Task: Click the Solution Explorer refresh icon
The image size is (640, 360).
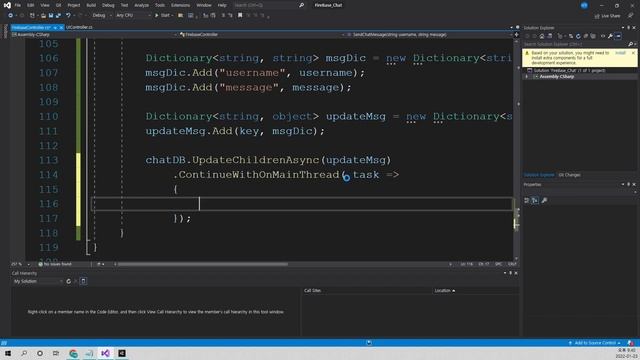Action: click(578, 36)
